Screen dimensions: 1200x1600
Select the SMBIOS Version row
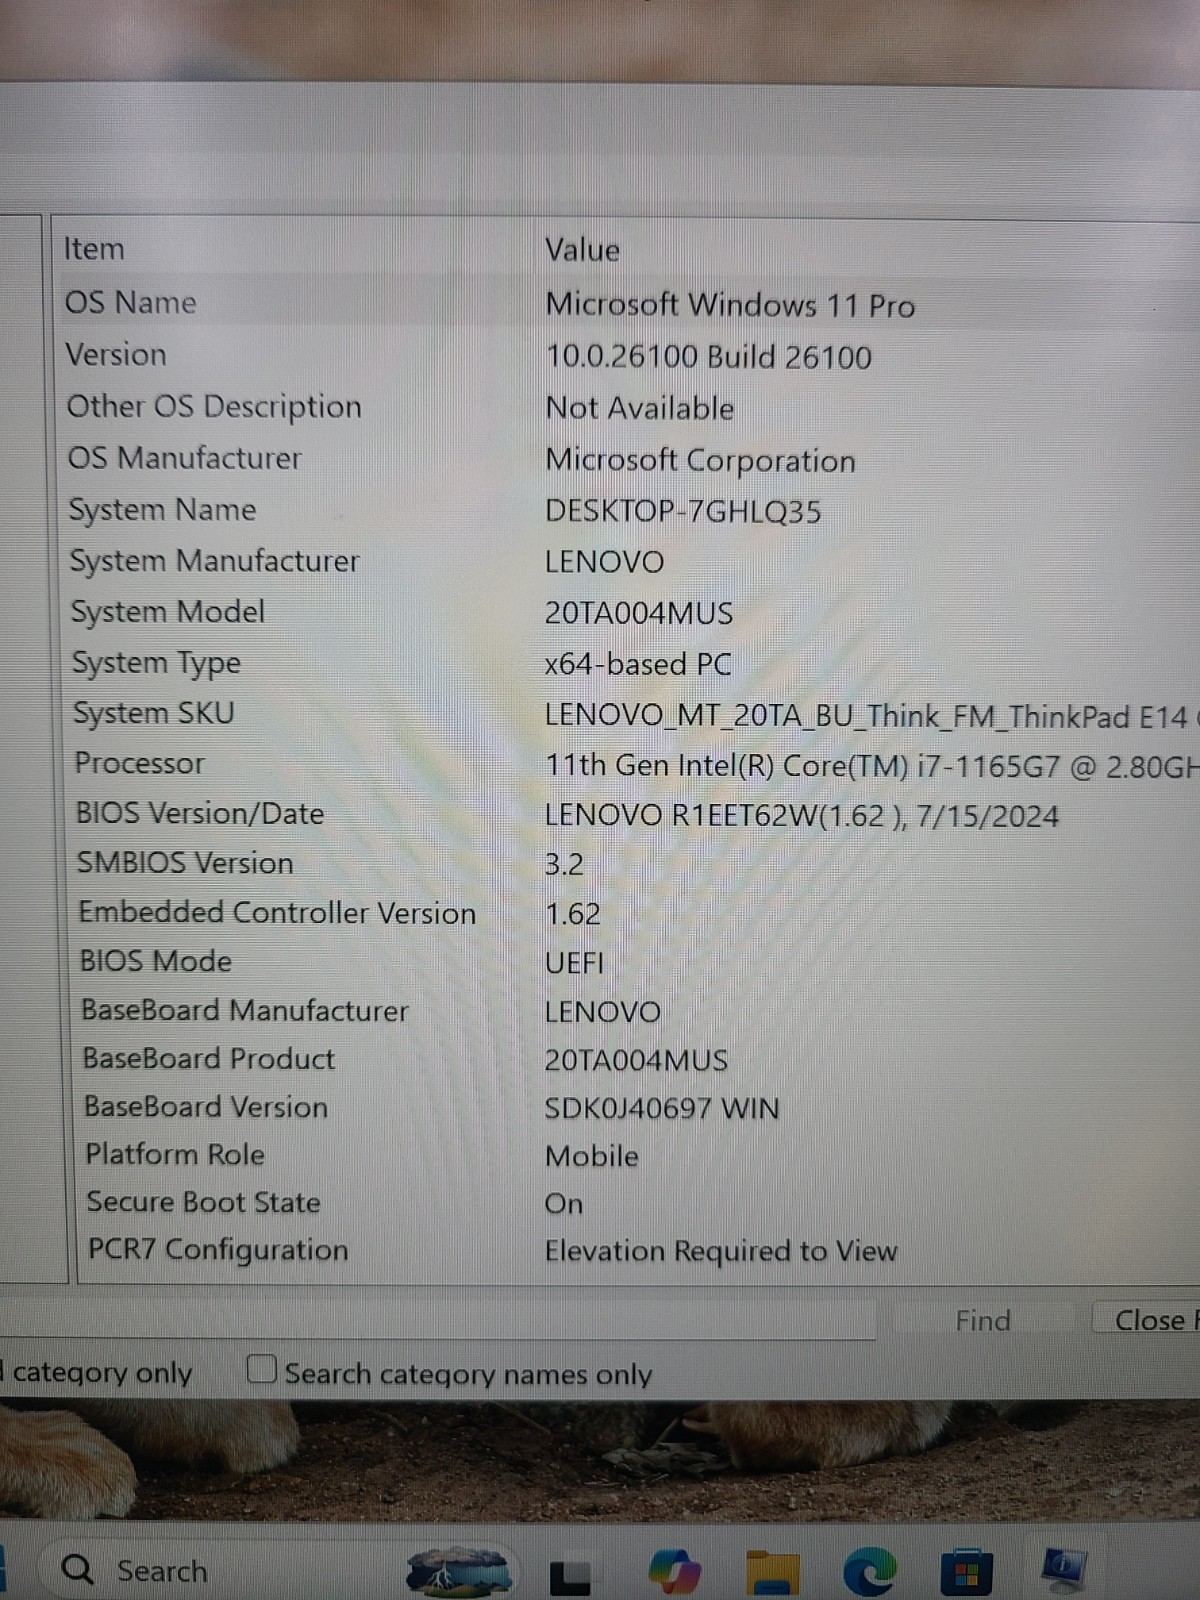pyautogui.click(x=630, y=863)
